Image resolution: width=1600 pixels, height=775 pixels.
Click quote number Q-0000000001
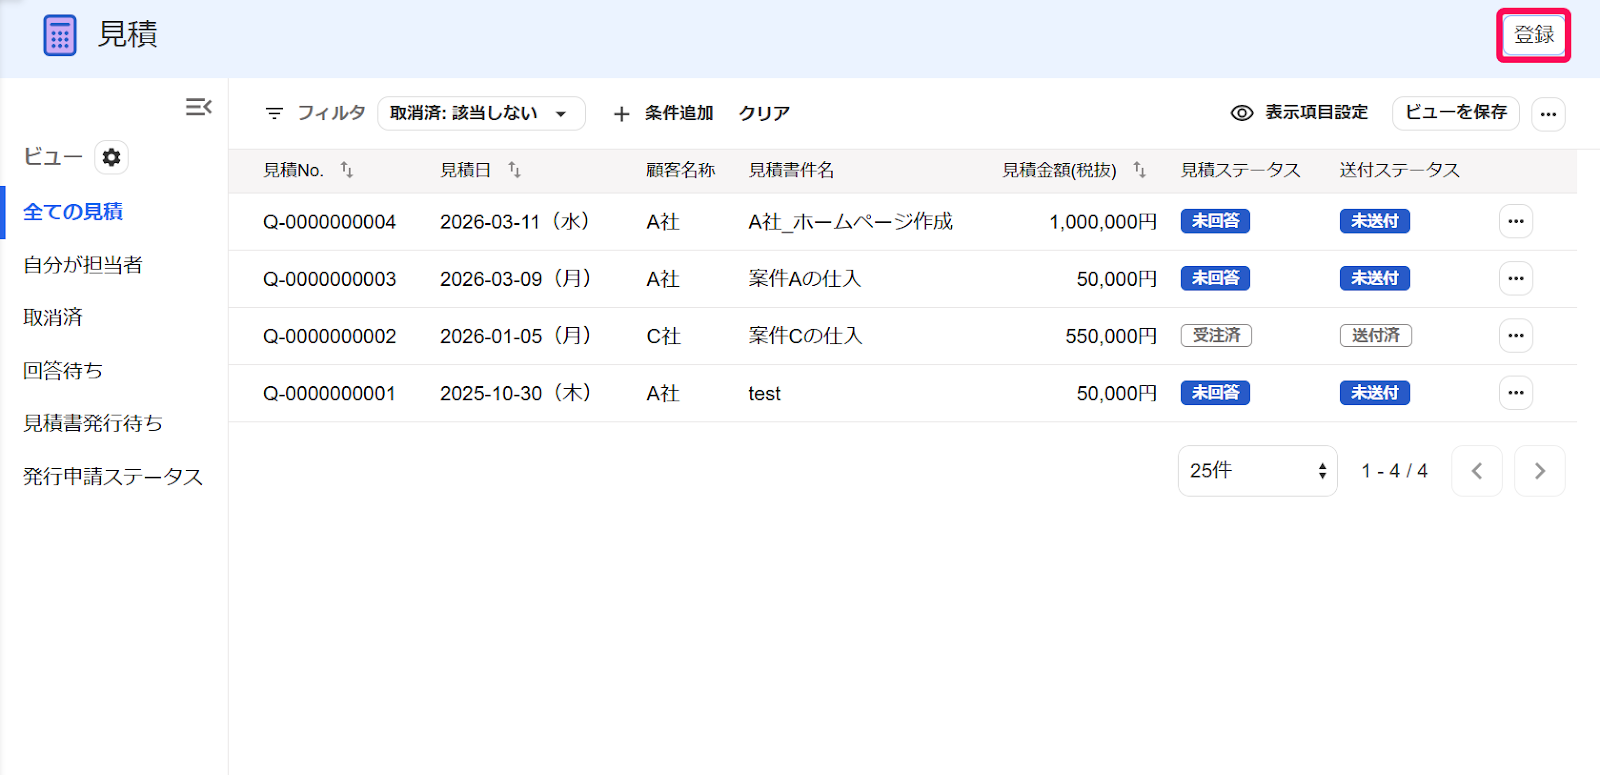pos(329,394)
